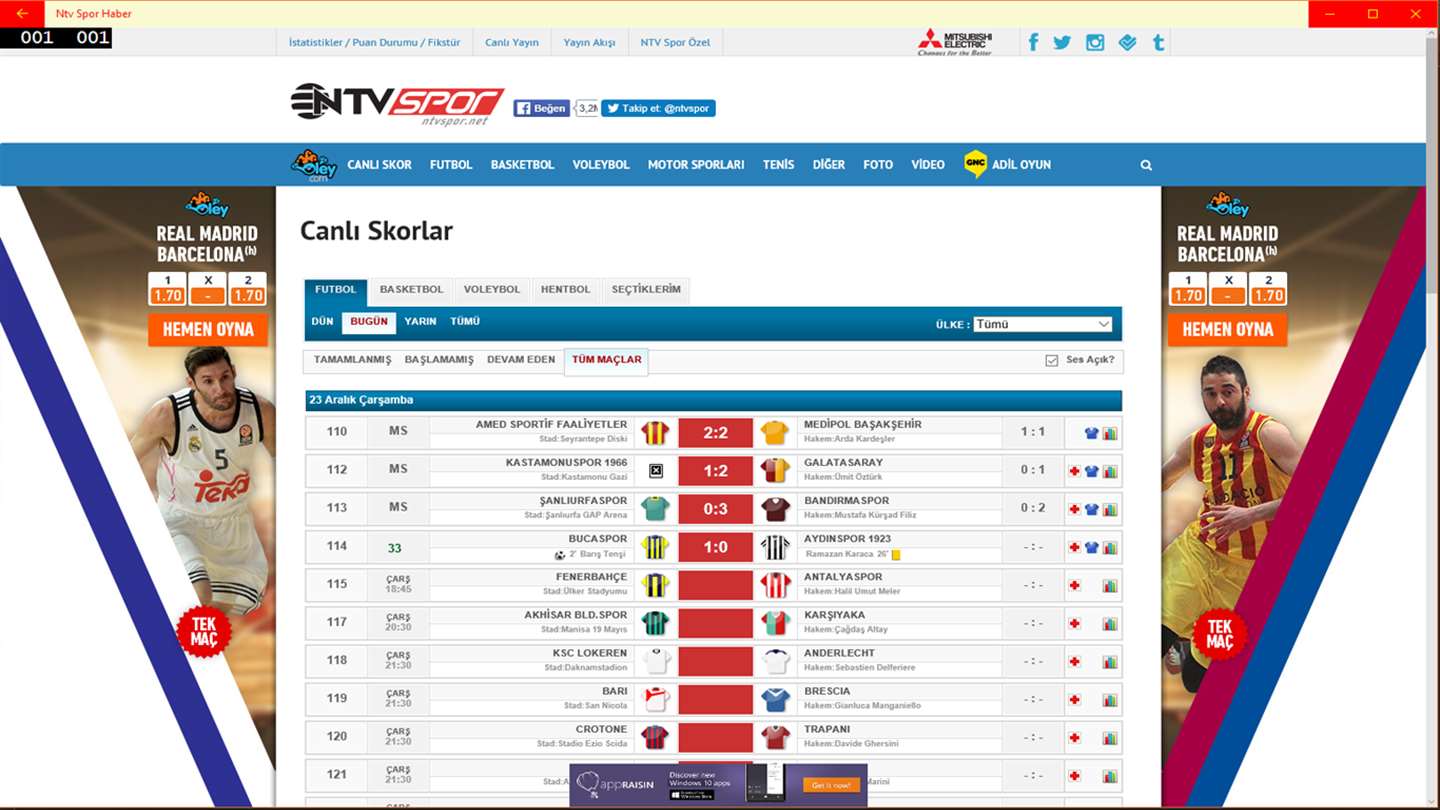Open statistics chart icon for match 114
This screenshot has width=1440, height=810.
pos(1110,548)
